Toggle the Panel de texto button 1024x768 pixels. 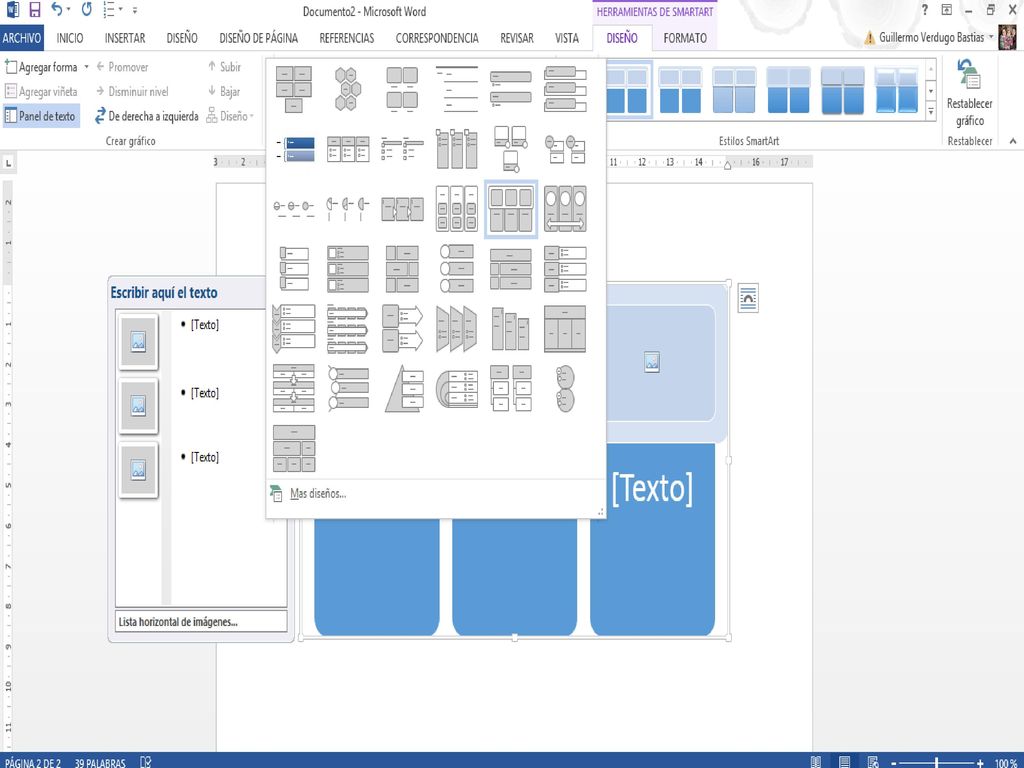[40, 116]
